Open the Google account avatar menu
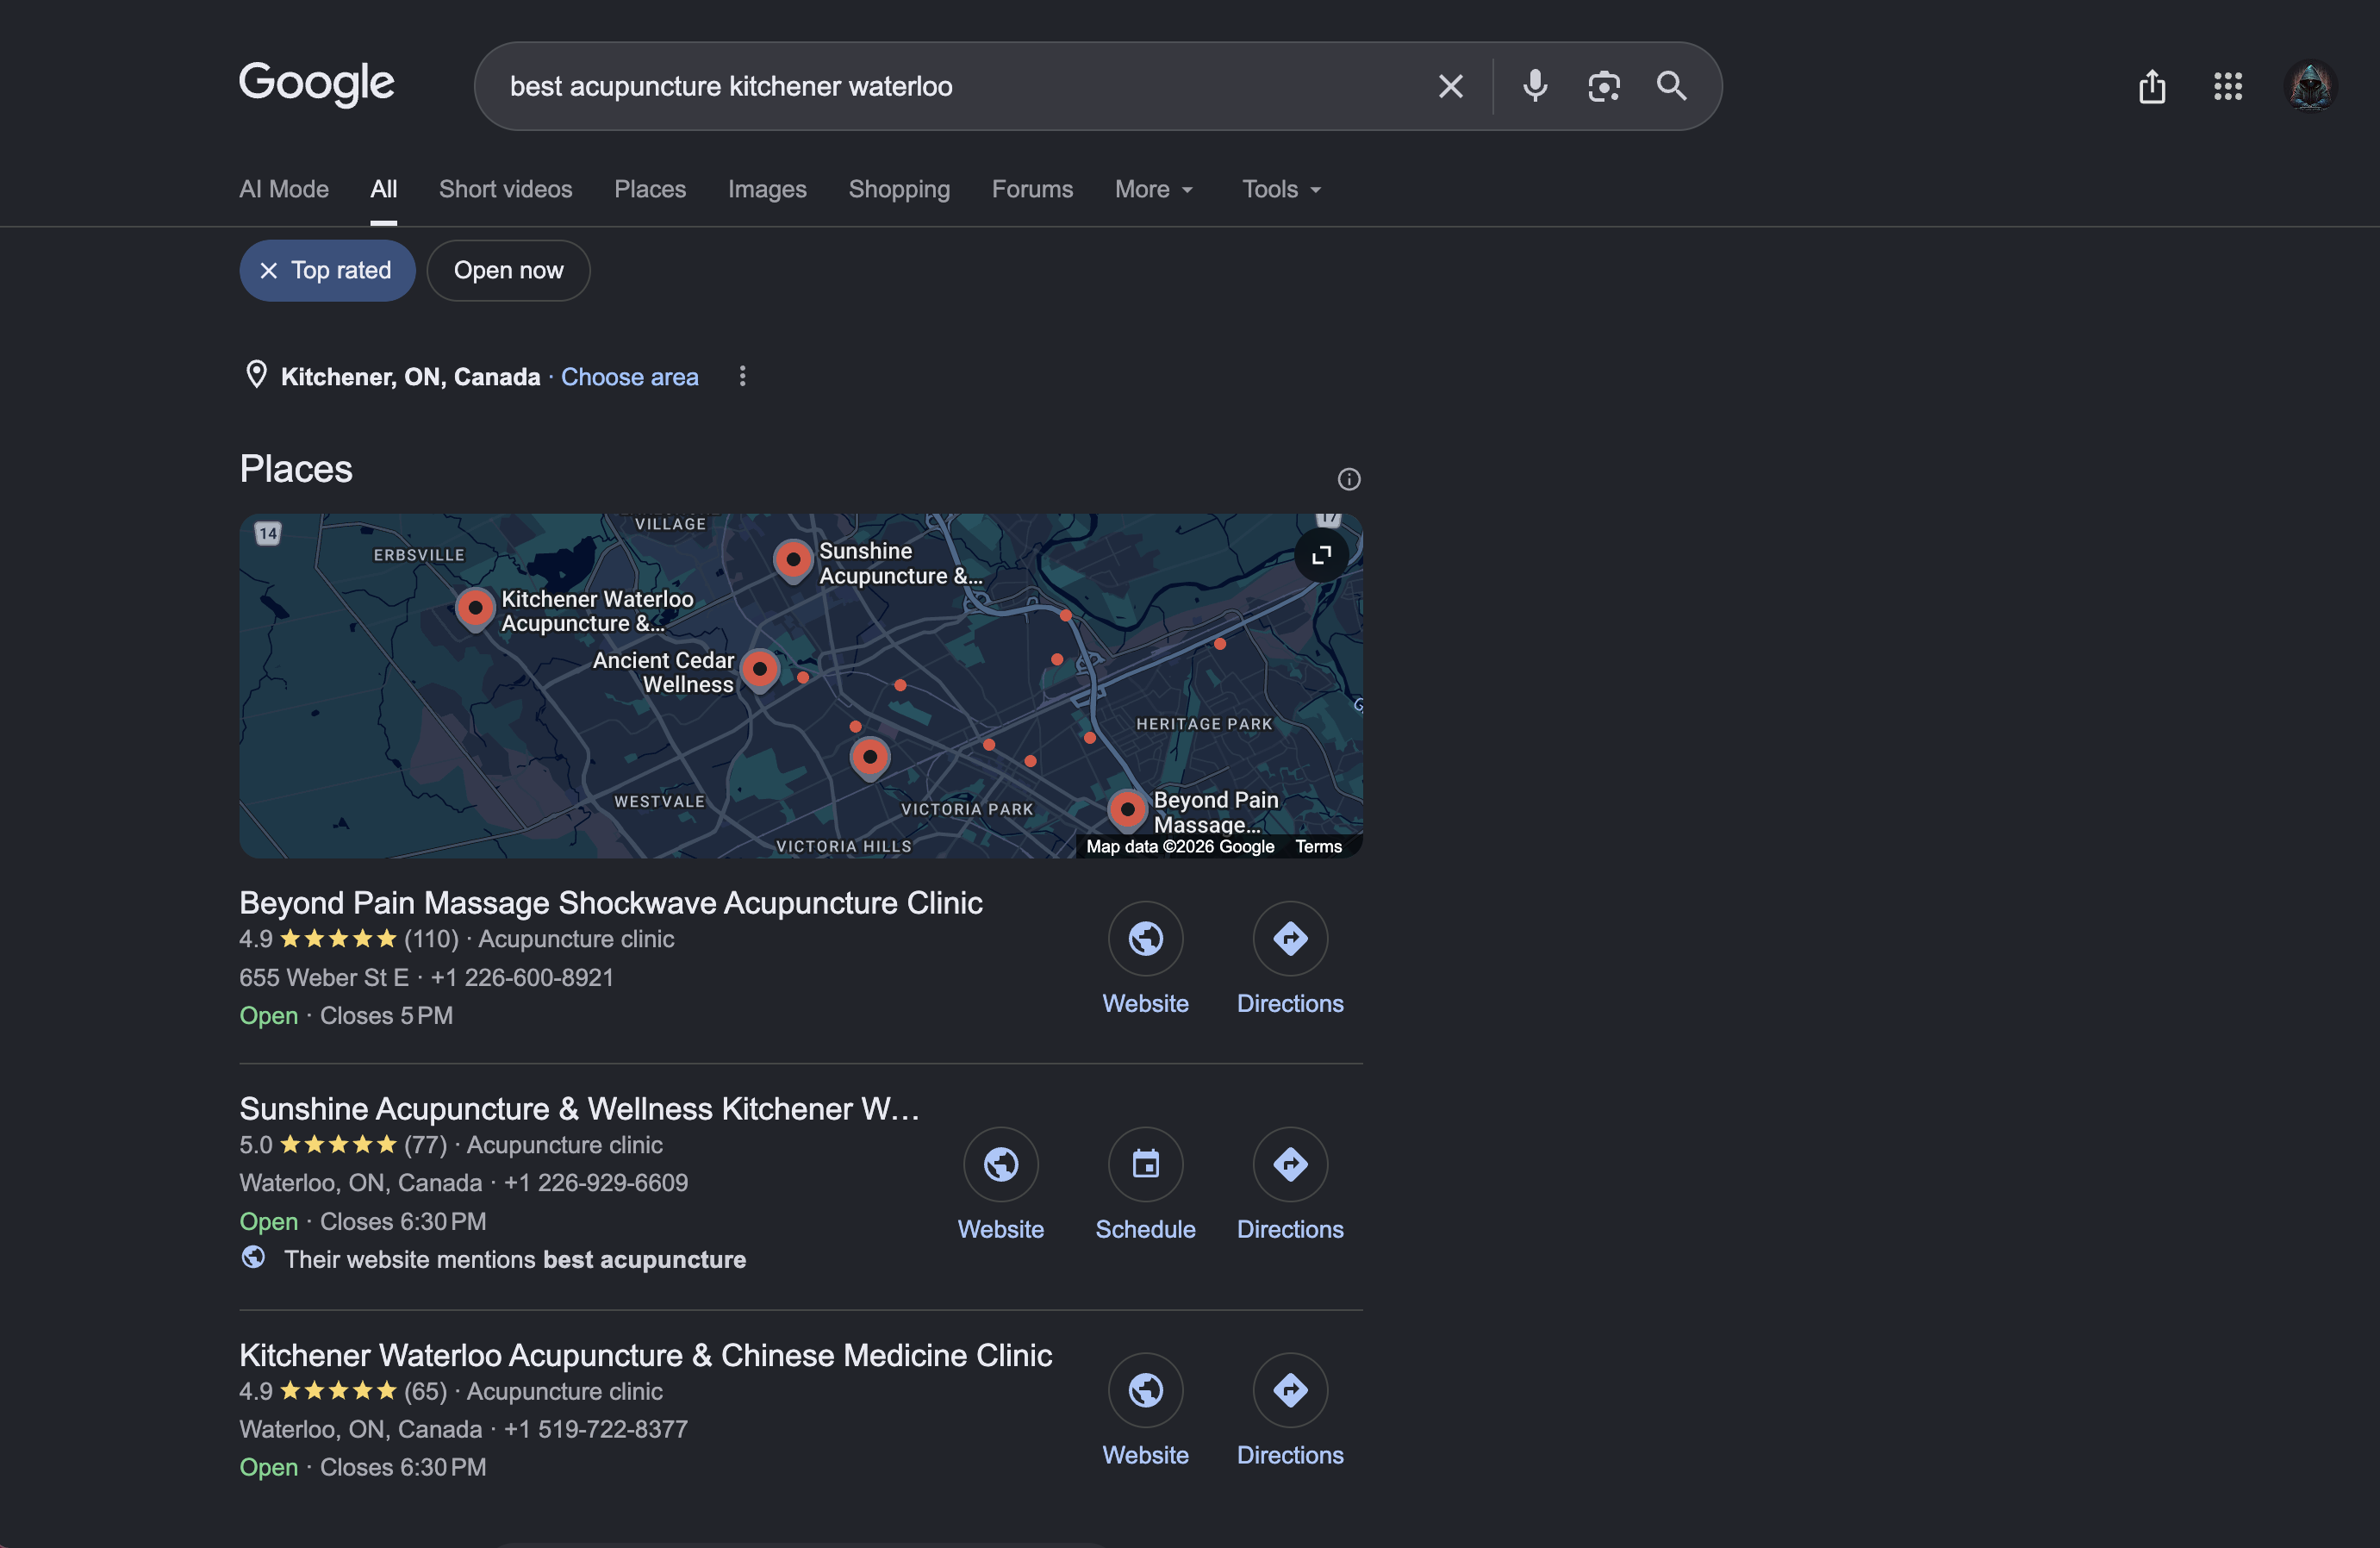This screenshot has width=2380, height=1548. 2310,87
